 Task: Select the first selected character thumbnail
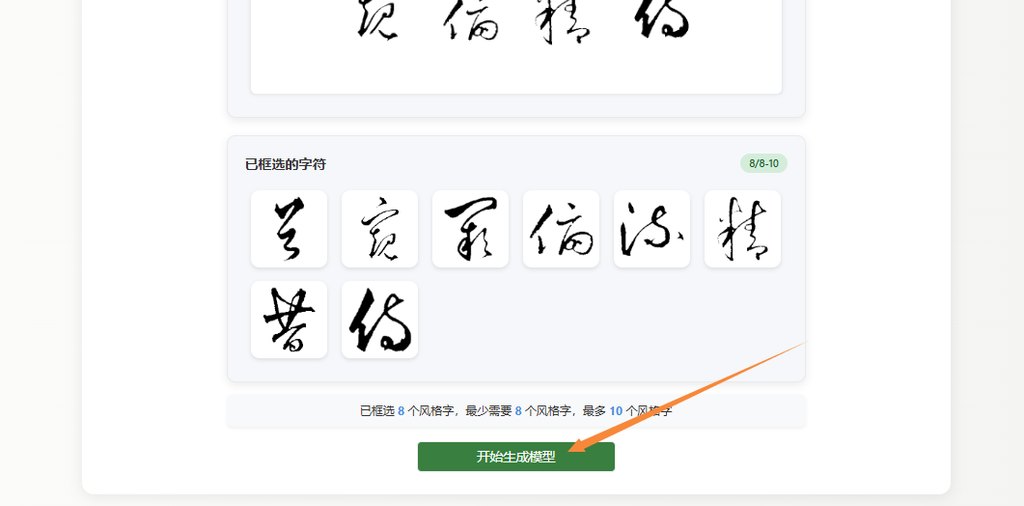pyautogui.click(x=289, y=229)
